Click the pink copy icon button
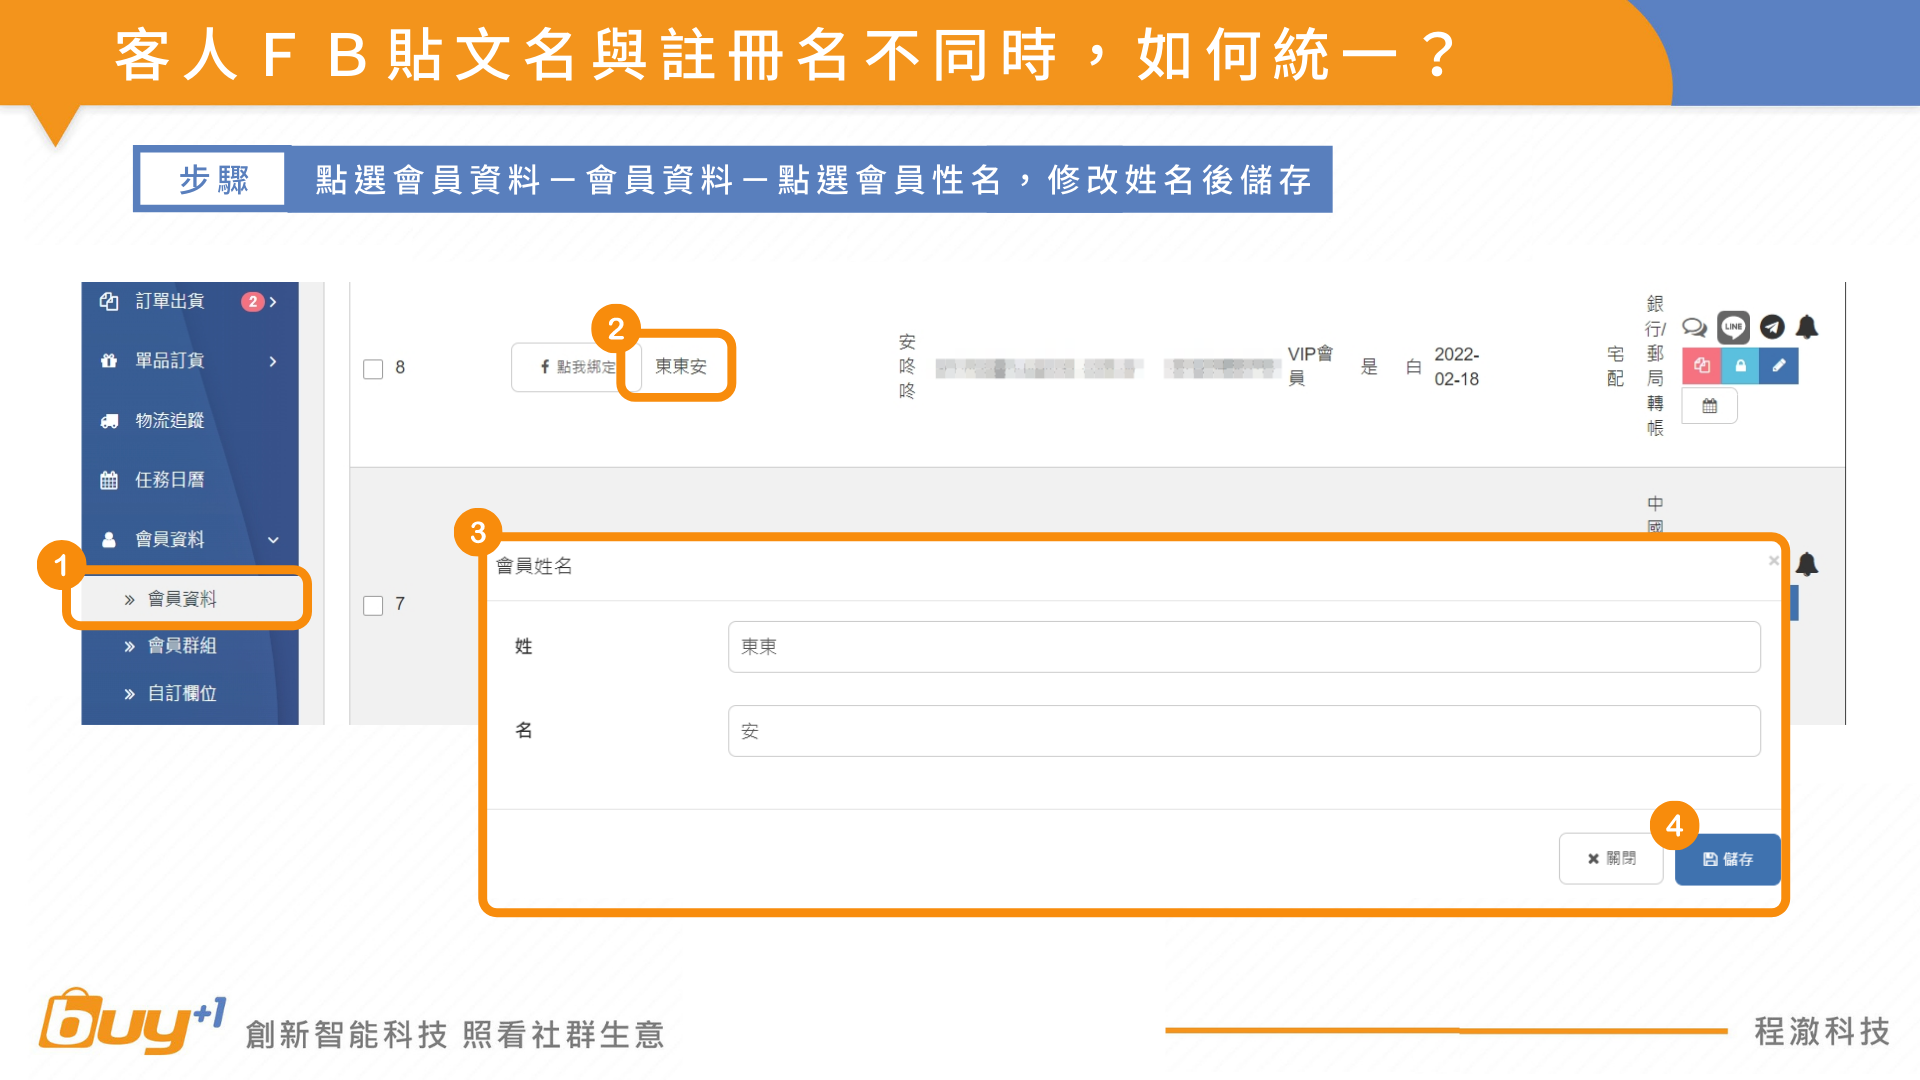The width and height of the screenshot is (1920, 1080). click(1702, 366)
